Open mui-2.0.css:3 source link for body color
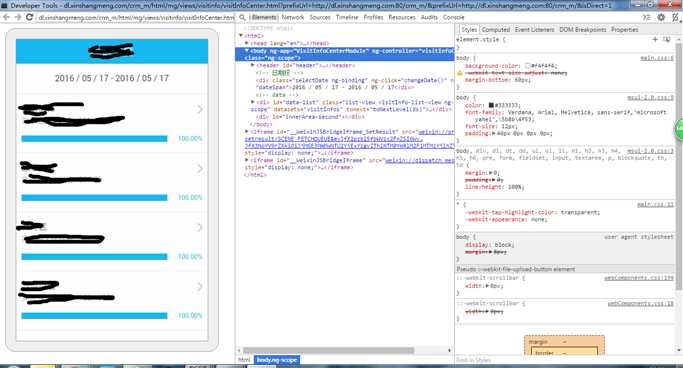Screen dimensions: 683x368 651,98
